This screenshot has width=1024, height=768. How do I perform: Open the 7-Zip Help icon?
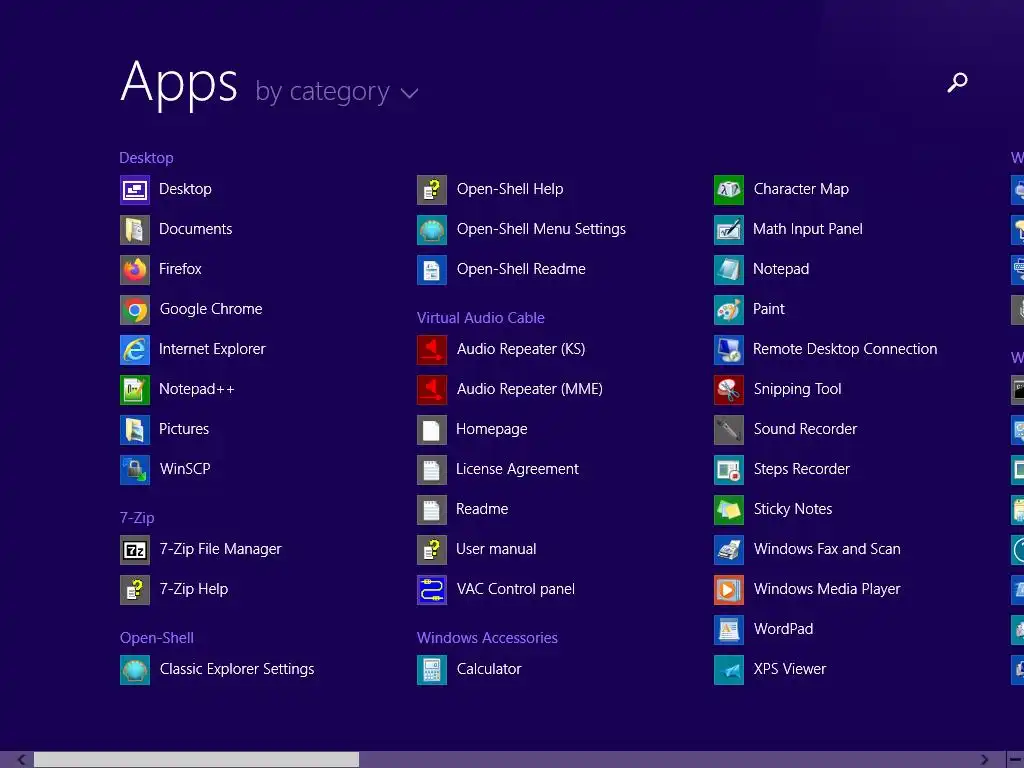pos(135,590)
